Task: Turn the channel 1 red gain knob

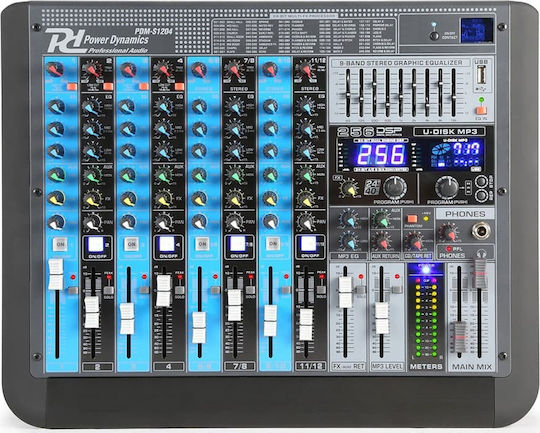Action: [55, 70]
